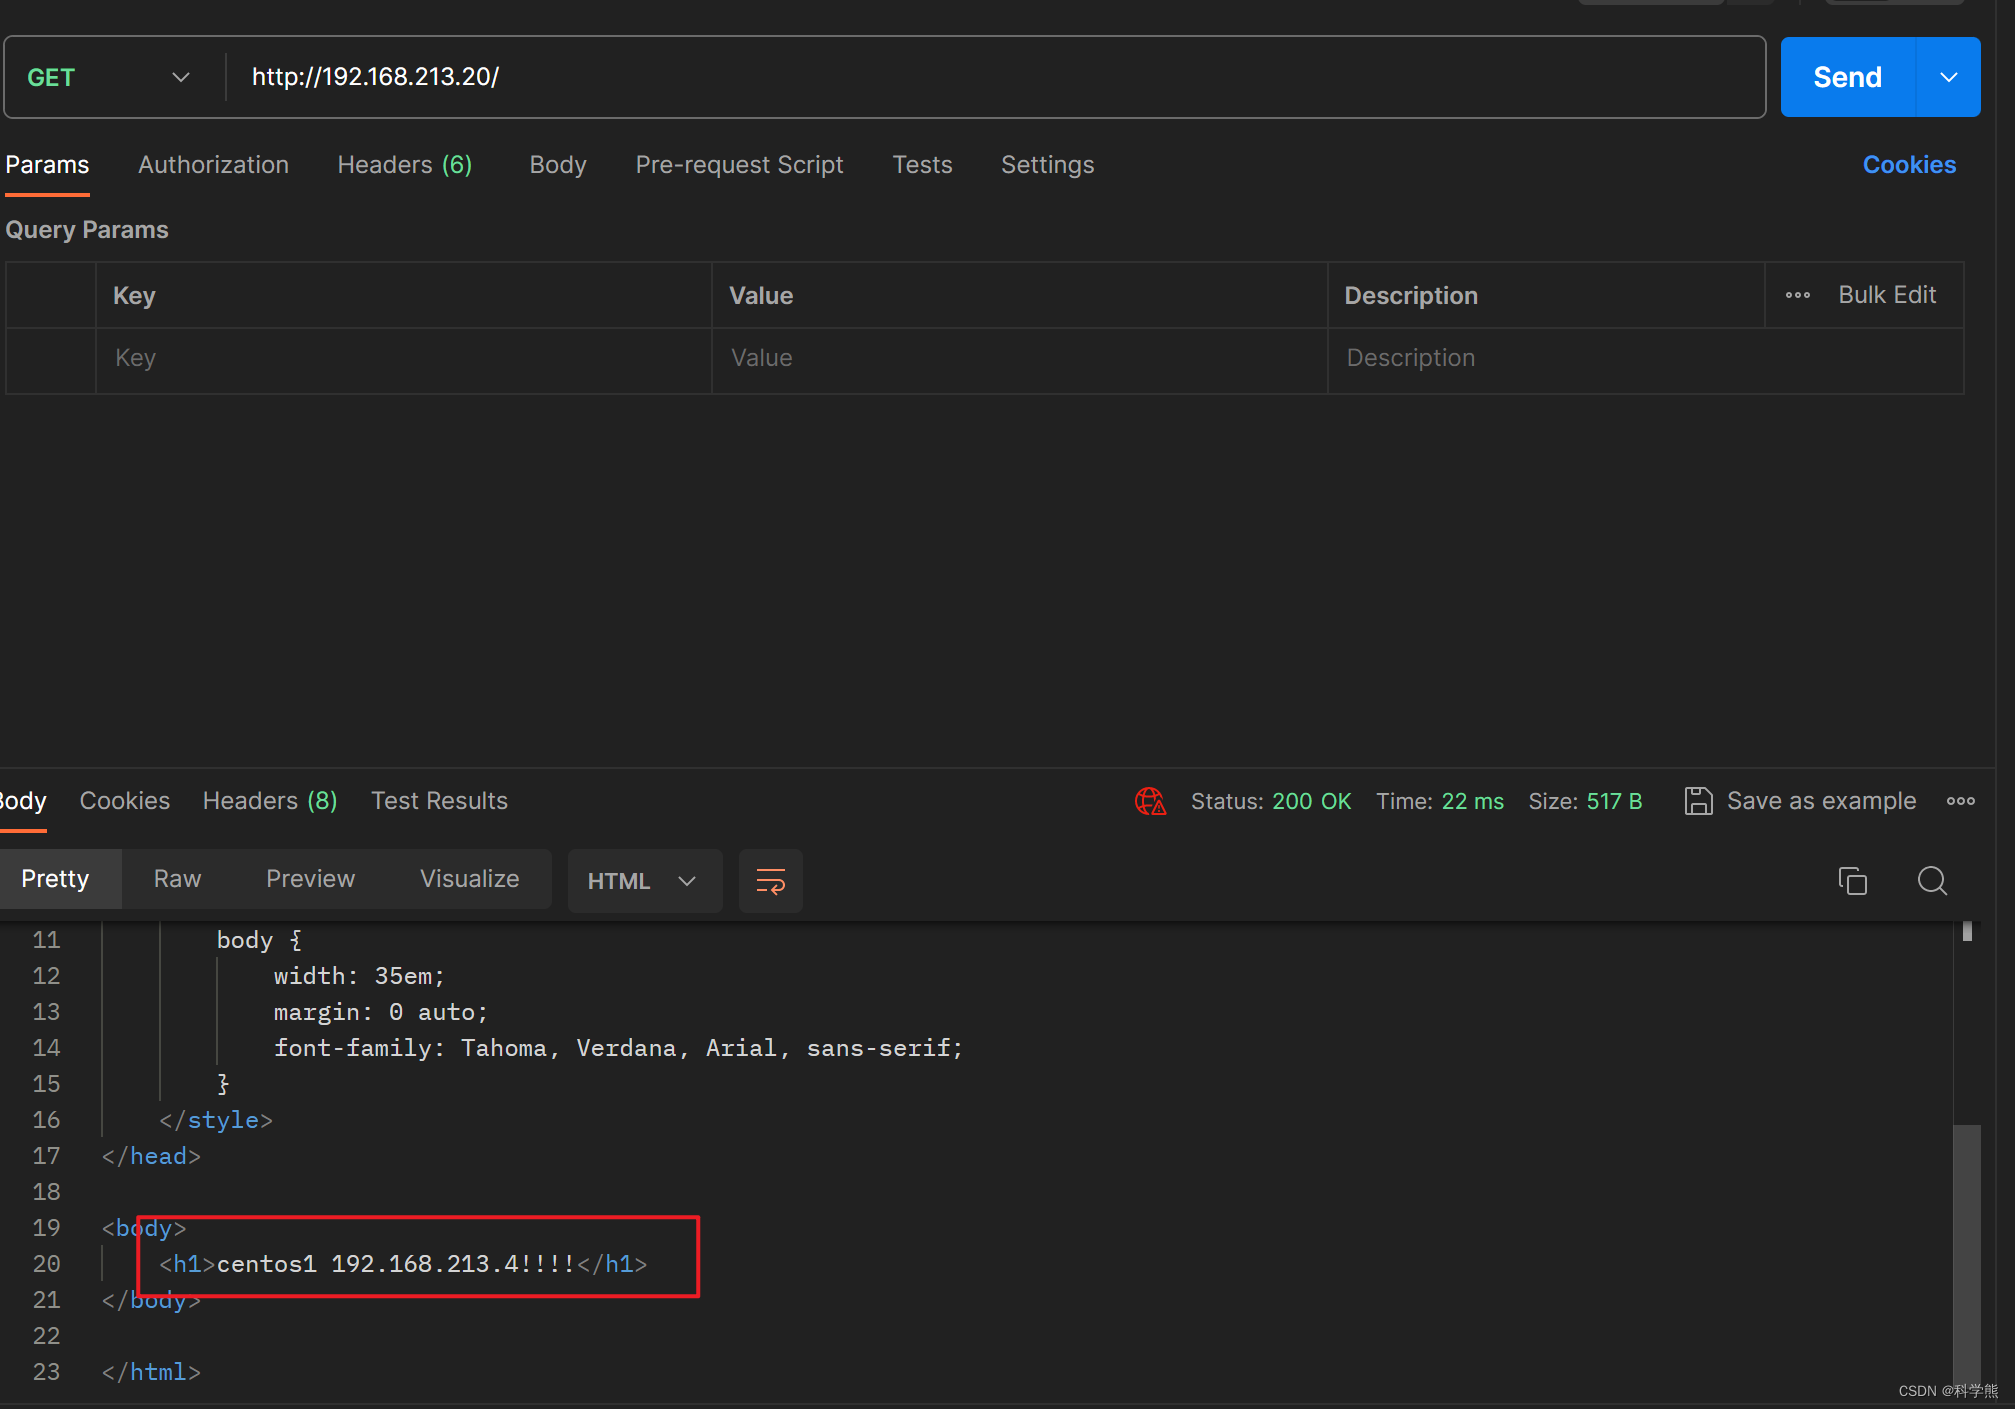Screen dimensions: 2015x1409
Task: Click the 200 OK status text
Action: click(x=1311, y=801)
